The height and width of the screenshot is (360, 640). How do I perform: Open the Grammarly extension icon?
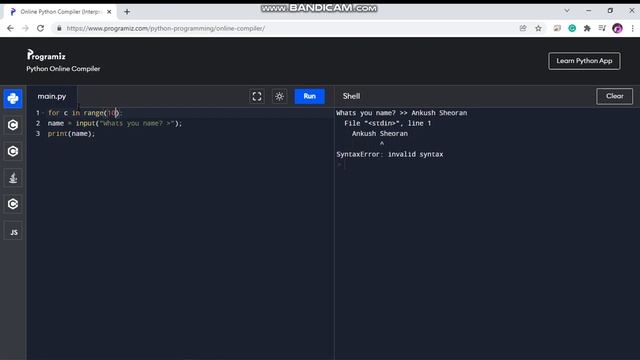click(x=572, y=28)
